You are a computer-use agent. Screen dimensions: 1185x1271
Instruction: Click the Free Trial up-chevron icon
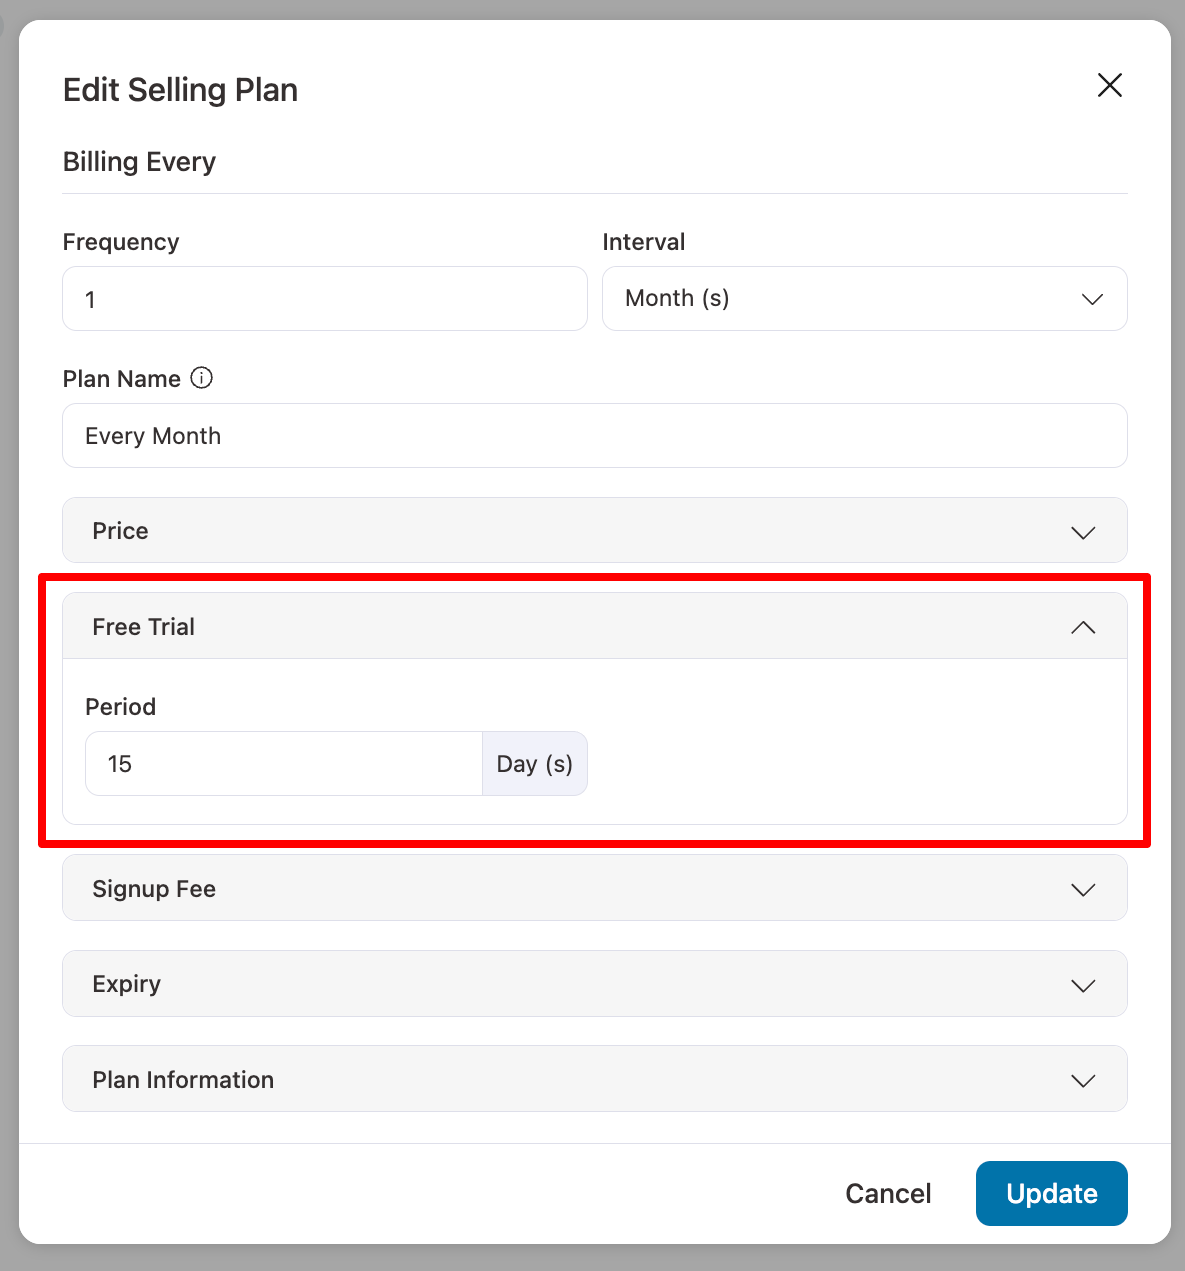1083,628
